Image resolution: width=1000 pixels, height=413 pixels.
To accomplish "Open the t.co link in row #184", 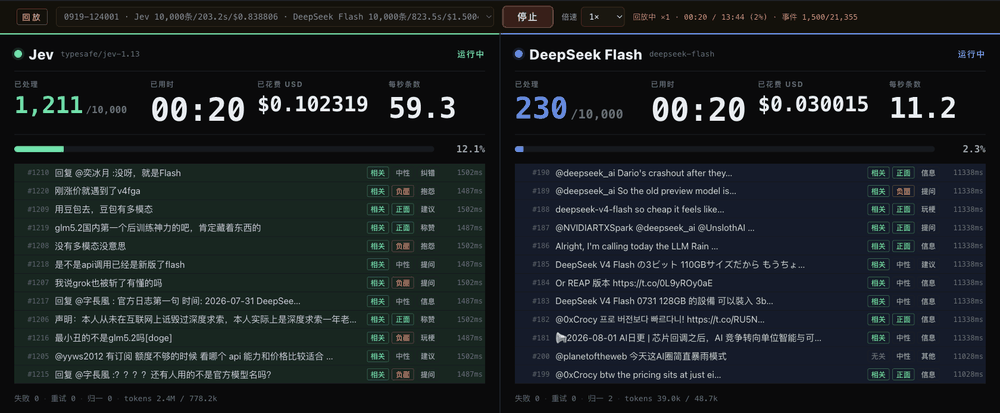I will tap(662, 283).
